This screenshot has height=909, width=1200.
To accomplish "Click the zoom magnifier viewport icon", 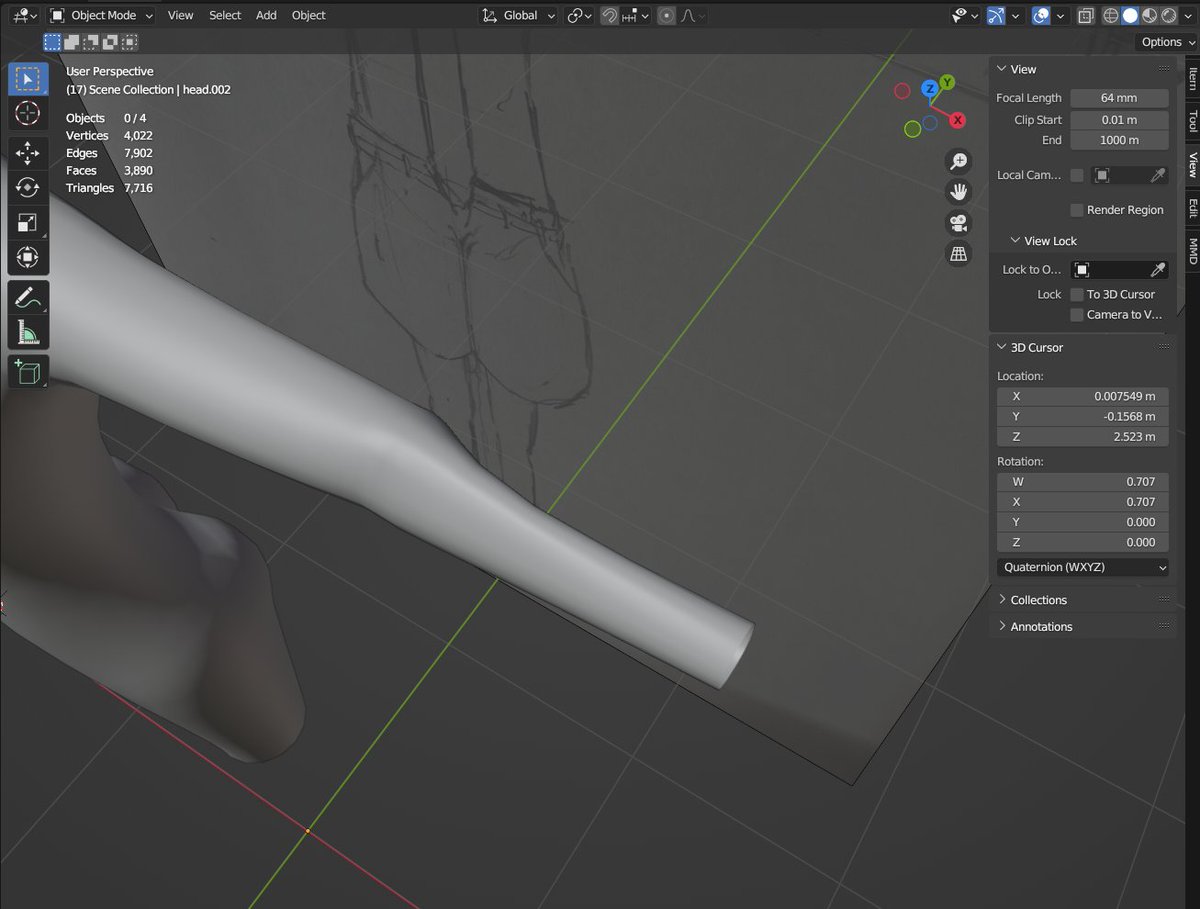I will pyautogui.click(x=959, y=161).
